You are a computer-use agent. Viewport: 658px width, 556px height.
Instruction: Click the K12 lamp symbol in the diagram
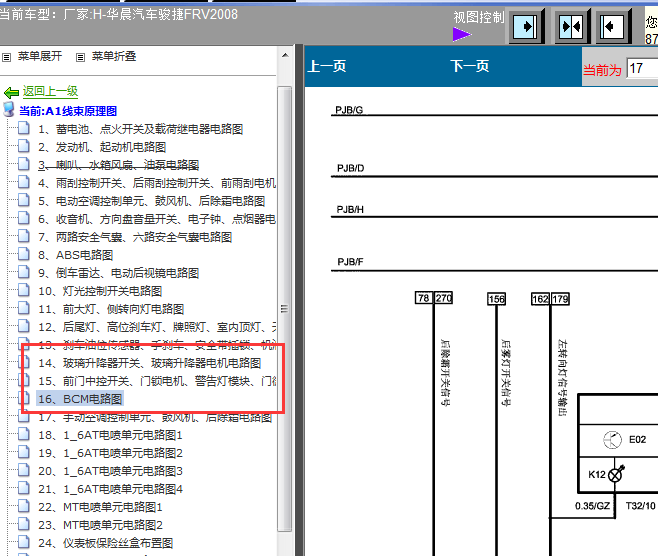615,475
